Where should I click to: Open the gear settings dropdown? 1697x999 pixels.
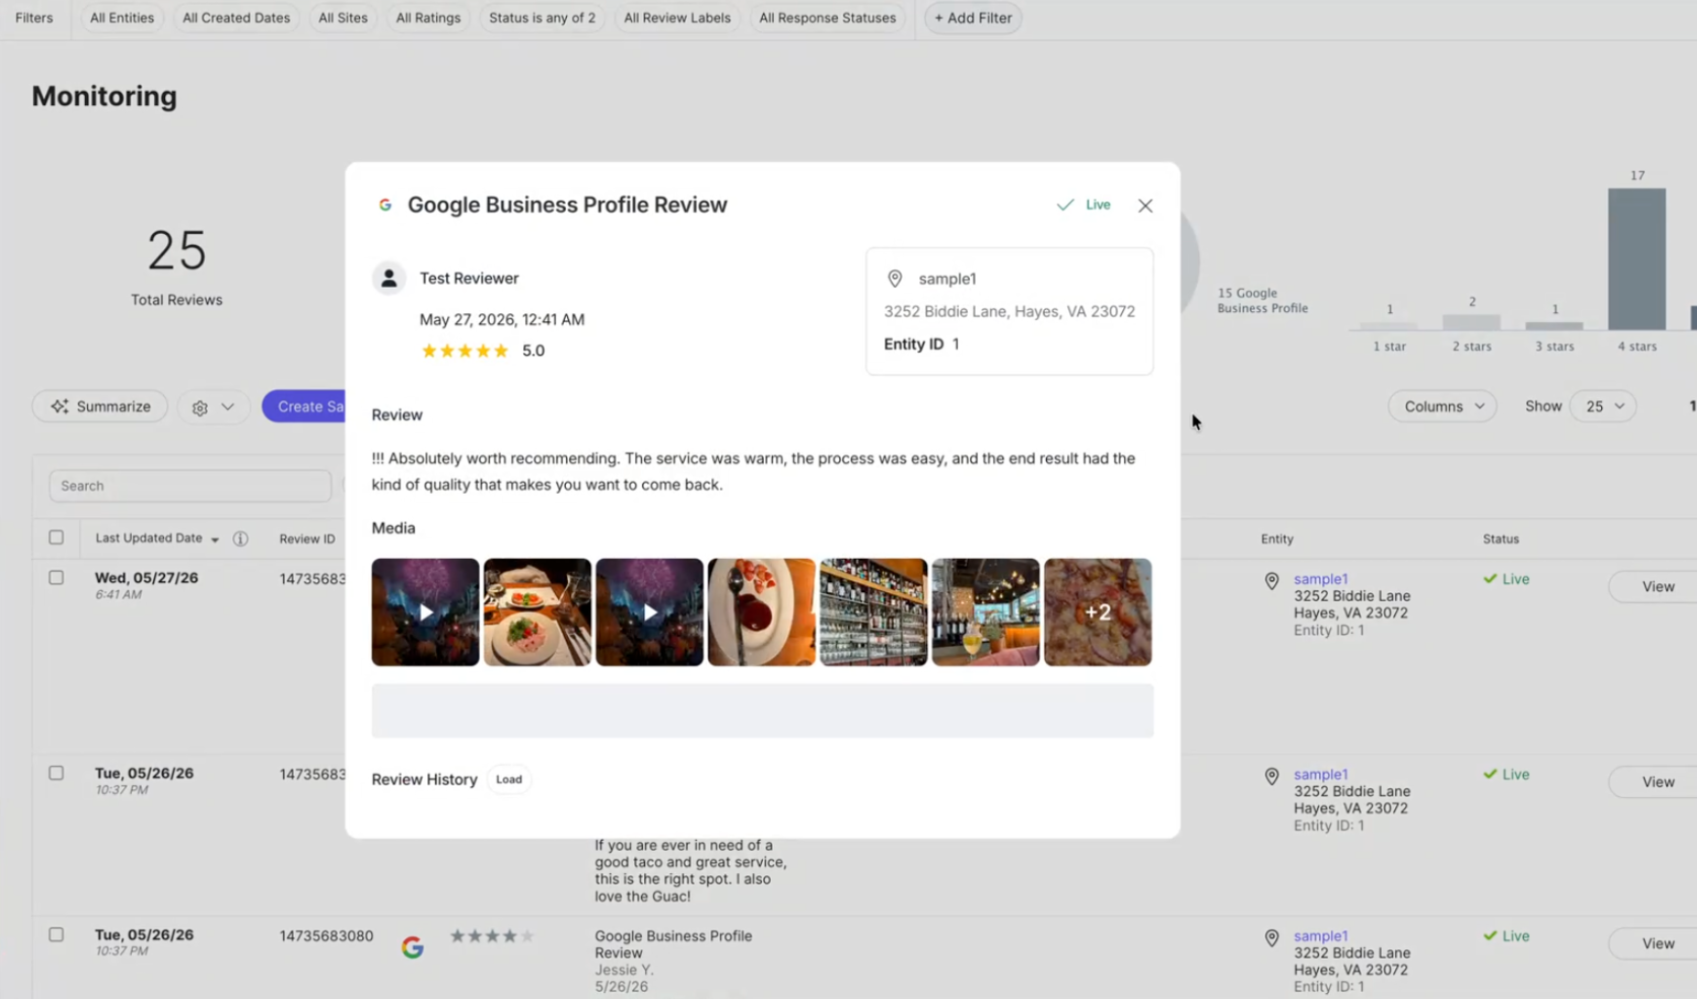point(213,407)
